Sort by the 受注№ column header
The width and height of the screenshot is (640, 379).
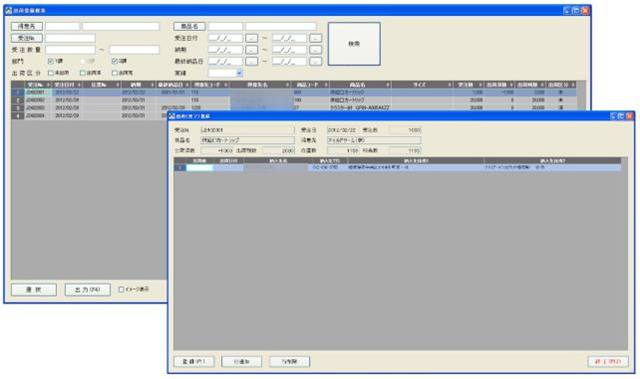[38, 85]
